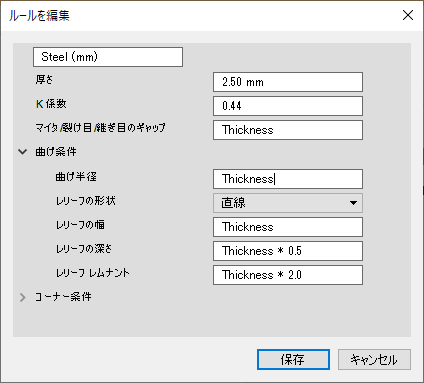
Task: Click the コーナー条件 section label
Action: click(63, 297)
